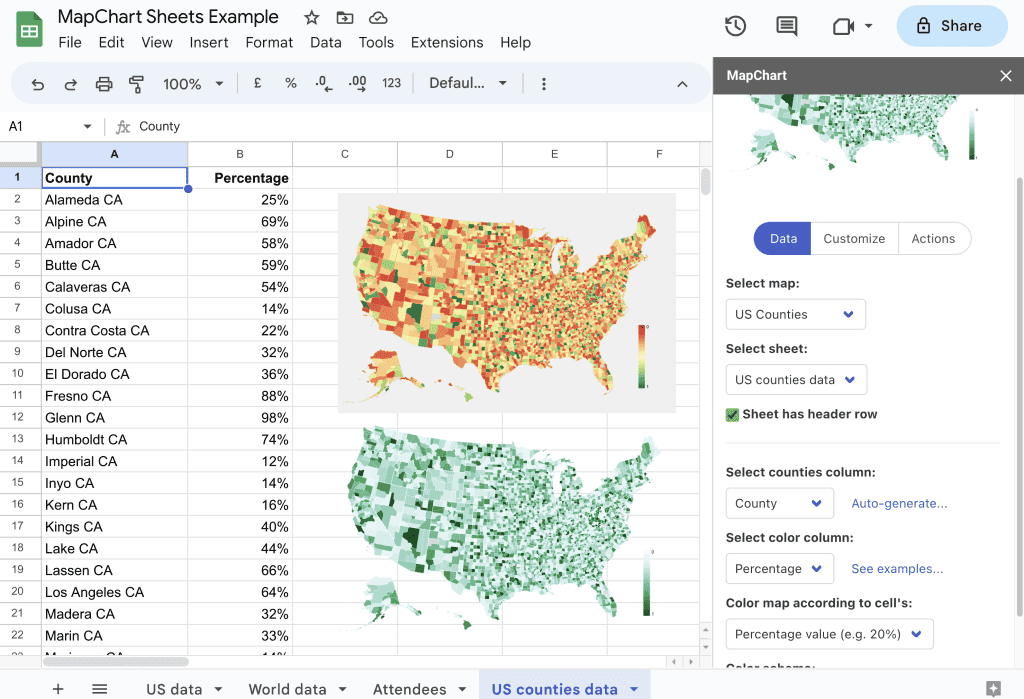Open the US Counties map dropdown
The image size is (1024, 699).
click(795, 314)
